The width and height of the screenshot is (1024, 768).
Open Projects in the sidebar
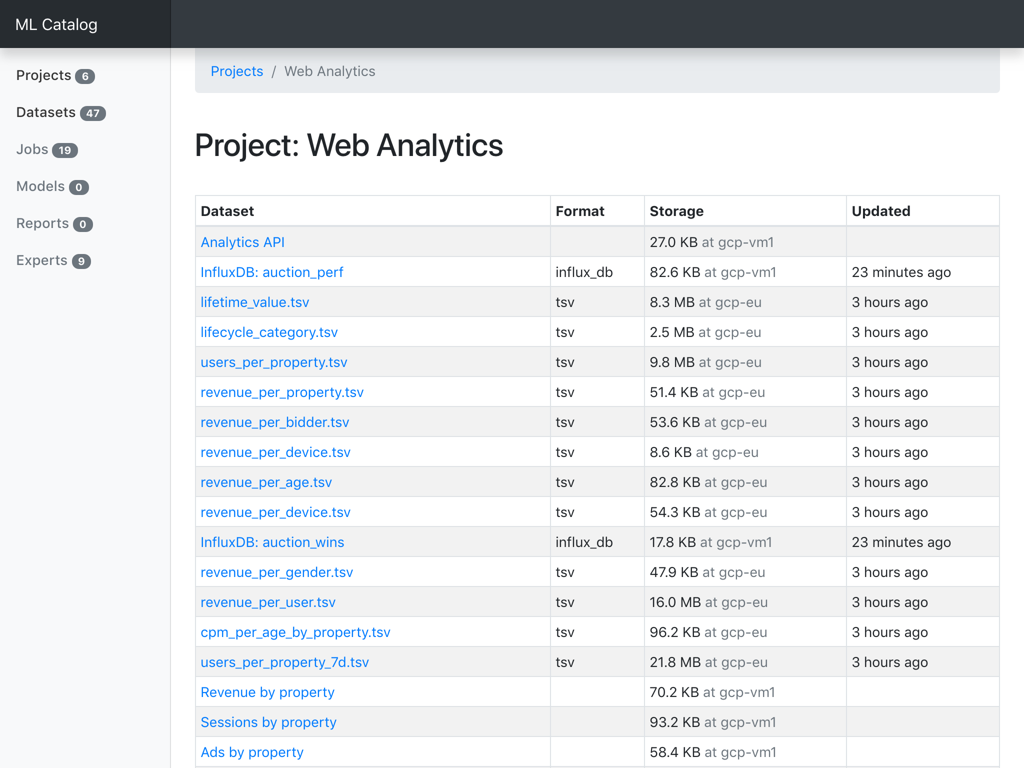[56, 76]
